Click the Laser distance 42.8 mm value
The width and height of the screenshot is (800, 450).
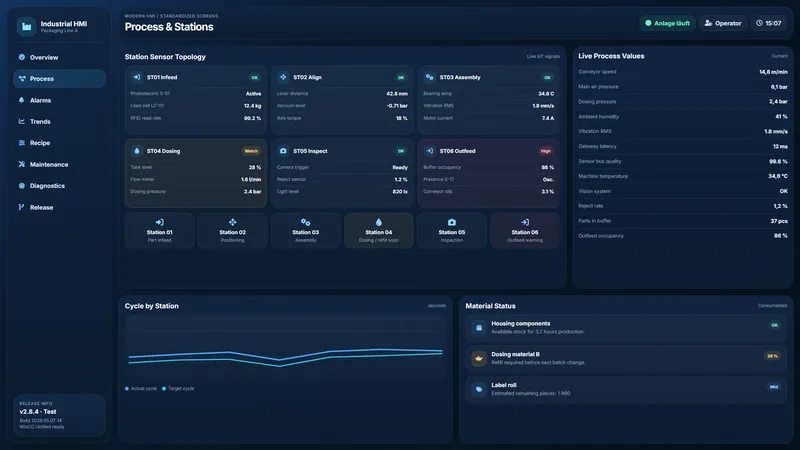(x=397, y=94)
